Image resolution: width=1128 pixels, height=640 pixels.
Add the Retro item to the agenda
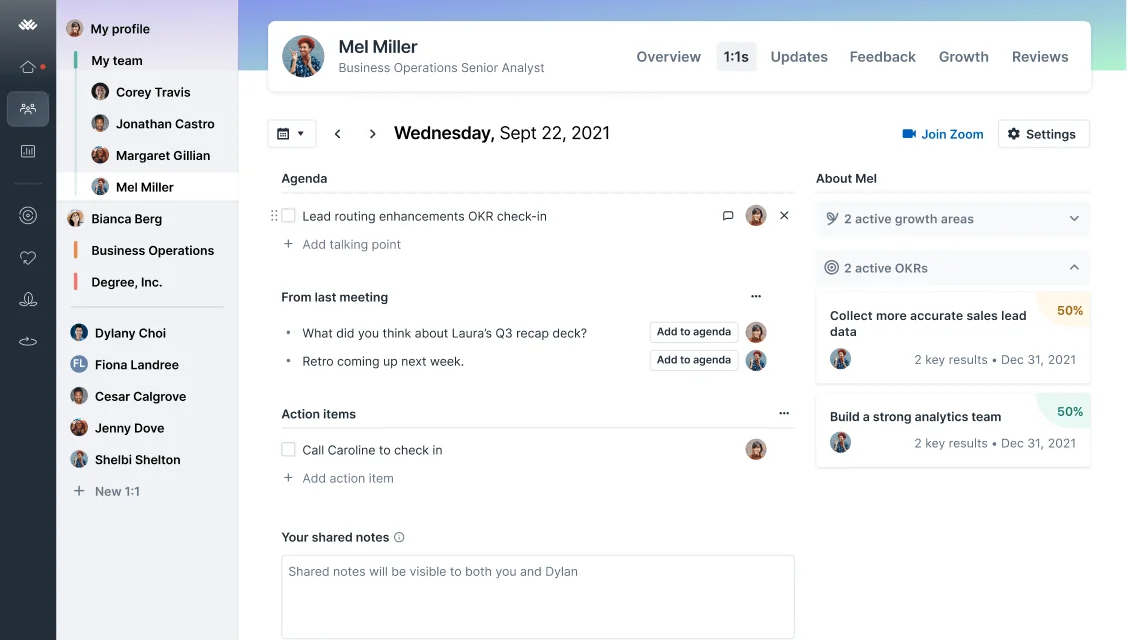pyautogui.click(x=693, y=360)
